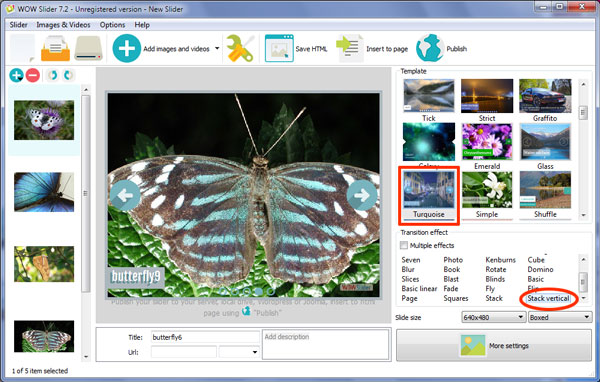This screenshot has height=382, width=600.
Task: Click the Publish globe icon
Action: point(430,48)
